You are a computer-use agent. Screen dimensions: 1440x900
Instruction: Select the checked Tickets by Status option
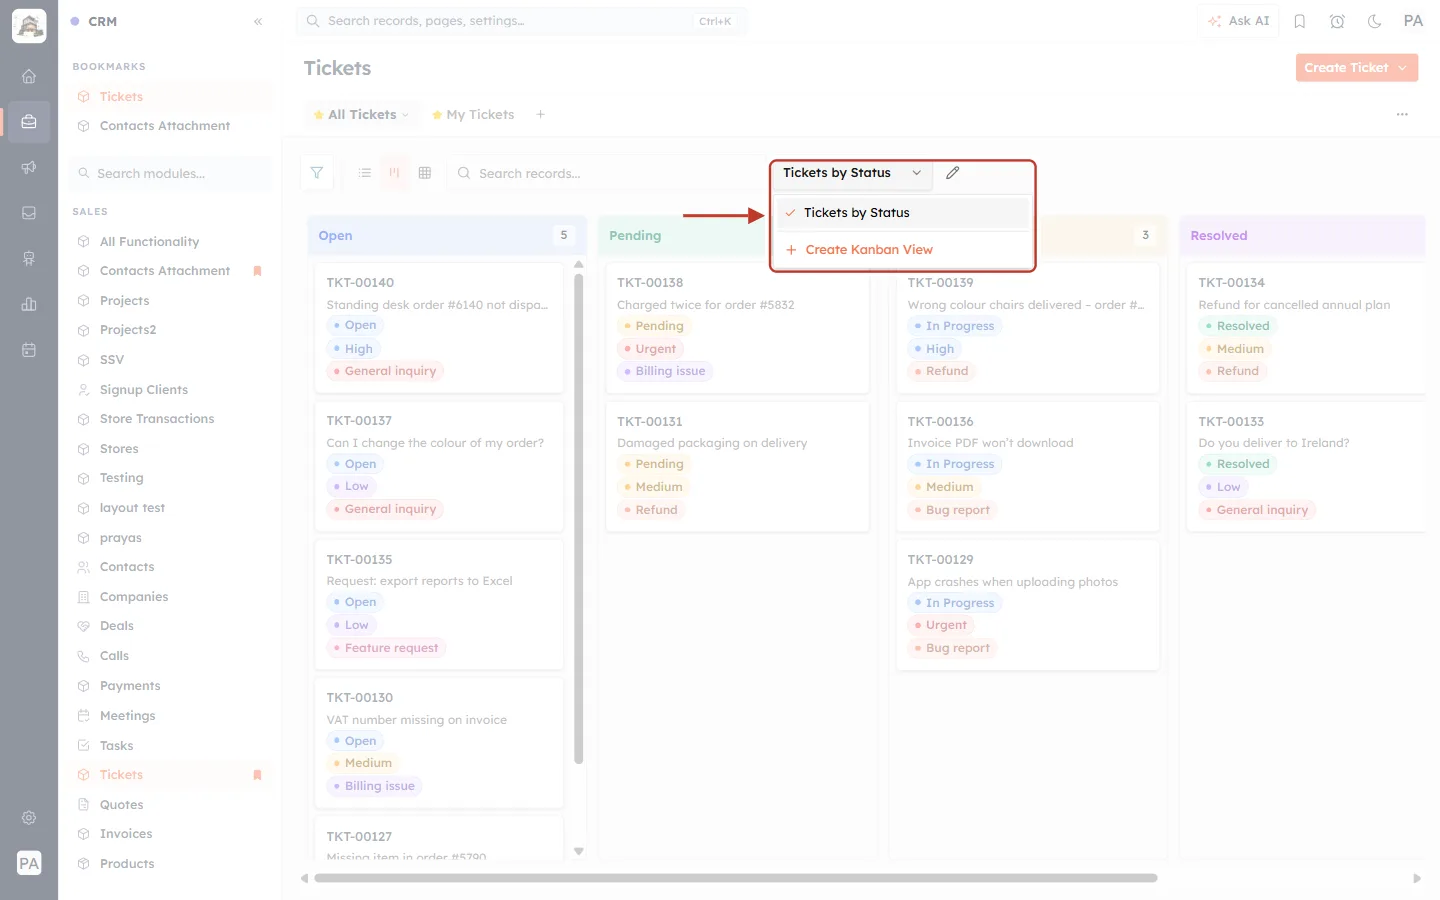click(x=903, y=213)
